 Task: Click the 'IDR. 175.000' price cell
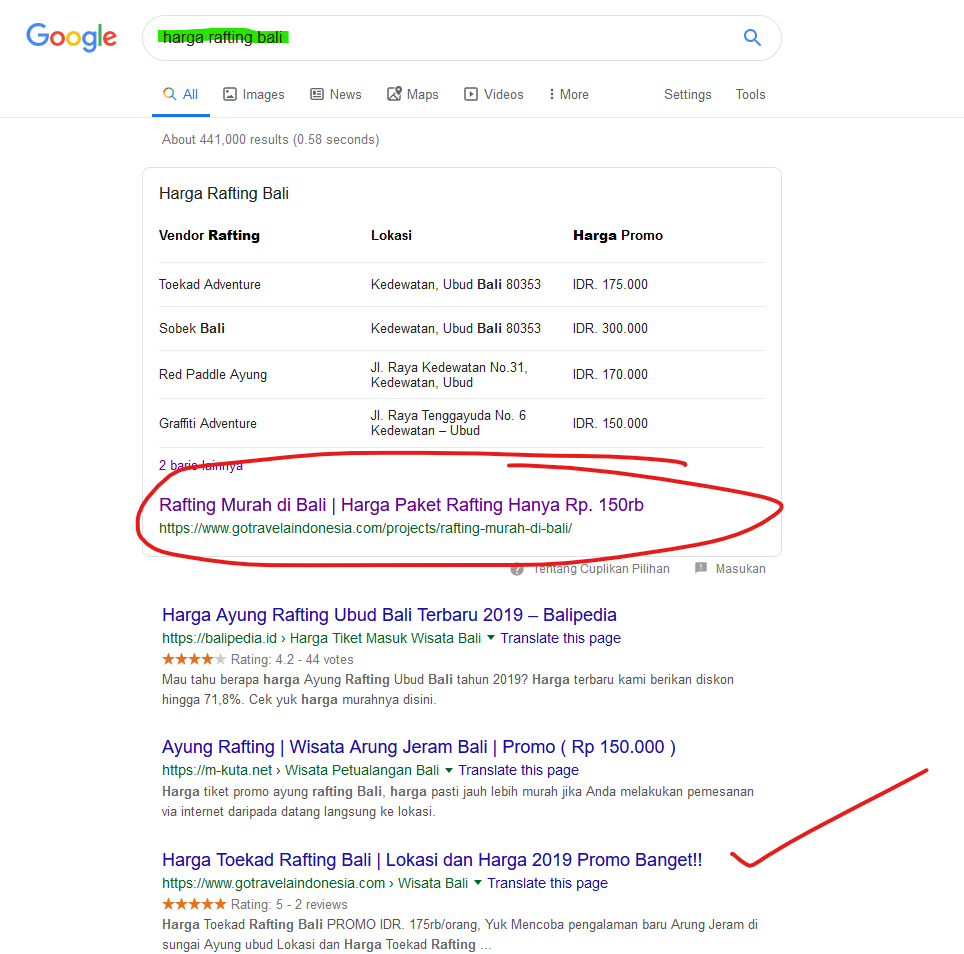(610, 285)
